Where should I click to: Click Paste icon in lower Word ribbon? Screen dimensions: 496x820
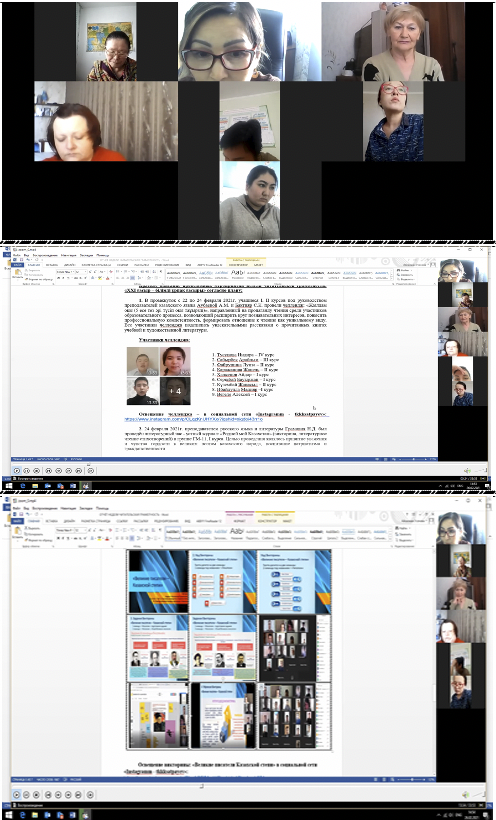click(x=18, y=530)
